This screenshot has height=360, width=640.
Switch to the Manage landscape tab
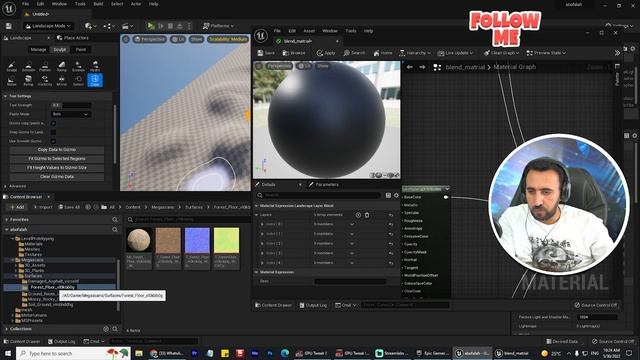[x=38, y=49]
